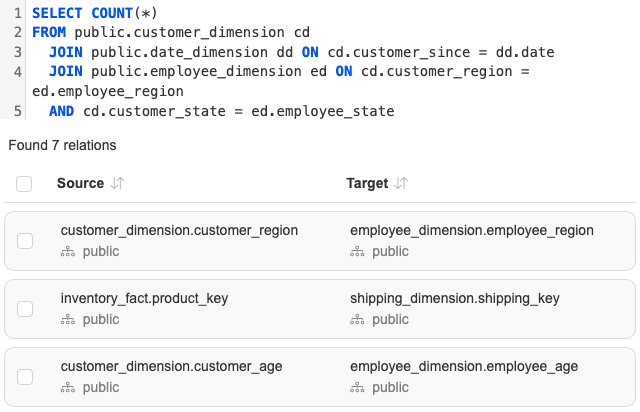
Task: Click the sort arrows icon beside Source
Action: pyautogui.click(x=117, y=184)
